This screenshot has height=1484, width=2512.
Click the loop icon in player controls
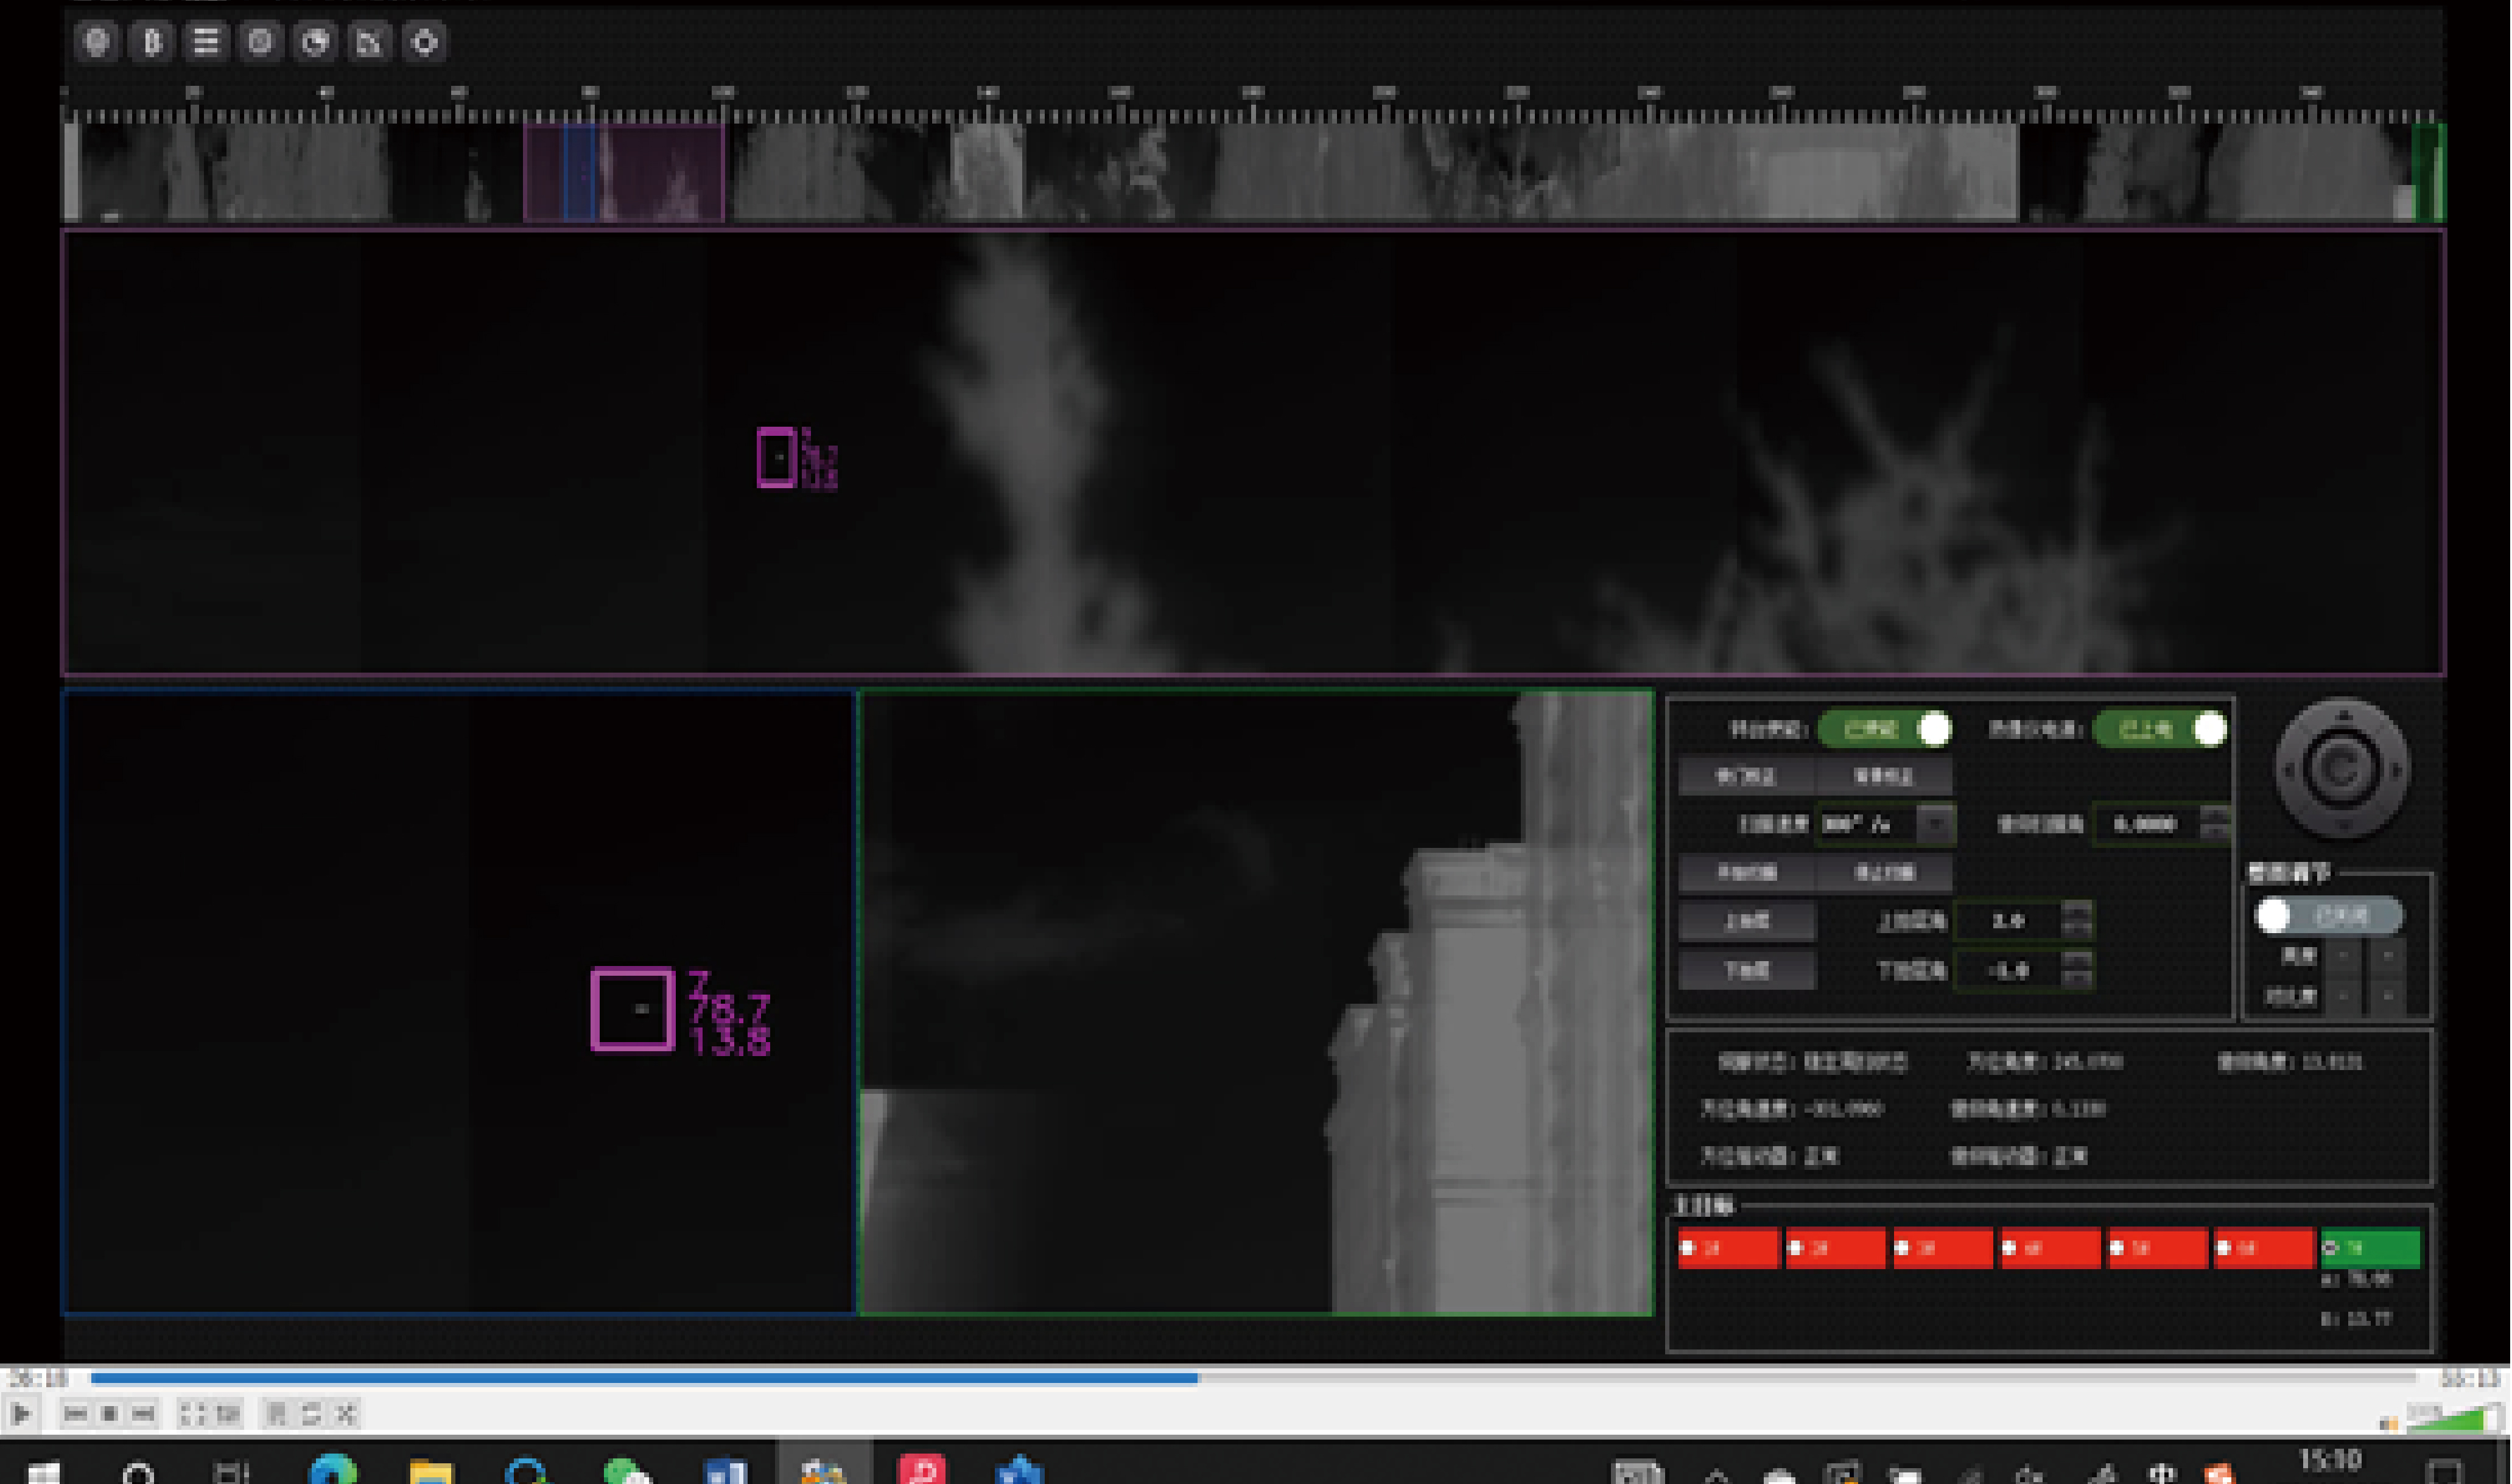(311, 1414)
